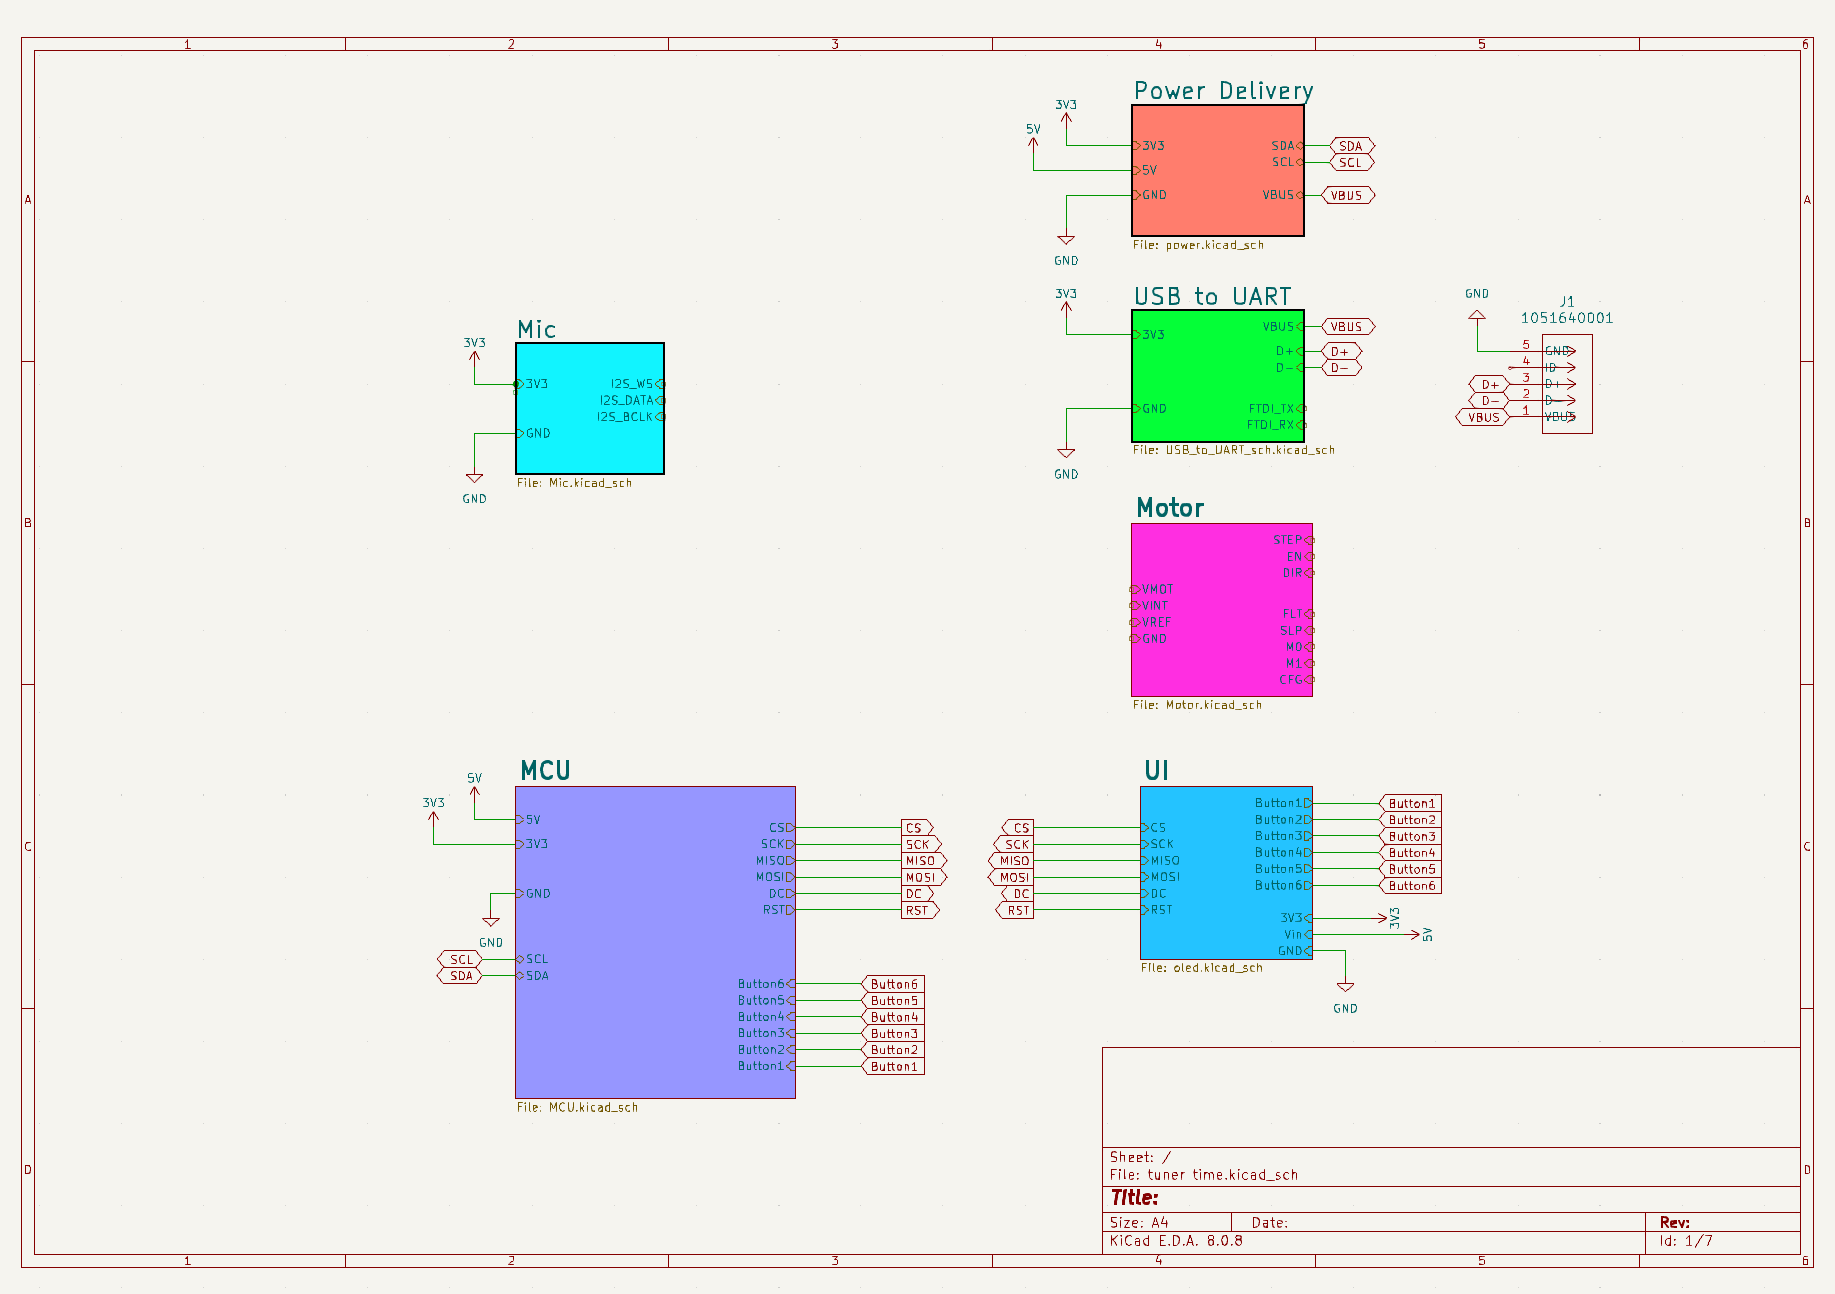Select the Power Delivery hierarchical sheet
Viewport: 1835px width, 1294px height.
coord(1218,172)
